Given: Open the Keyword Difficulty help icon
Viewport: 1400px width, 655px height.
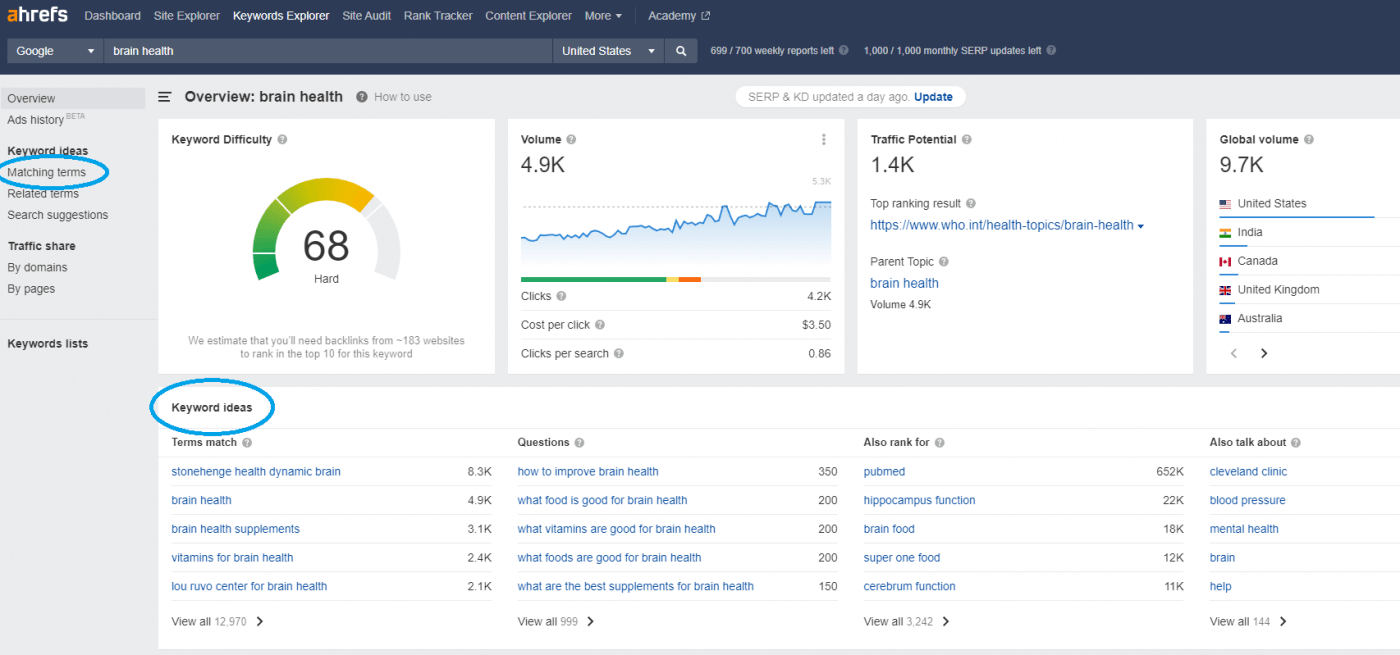Looking at the screenshot, I should (282, 140).
